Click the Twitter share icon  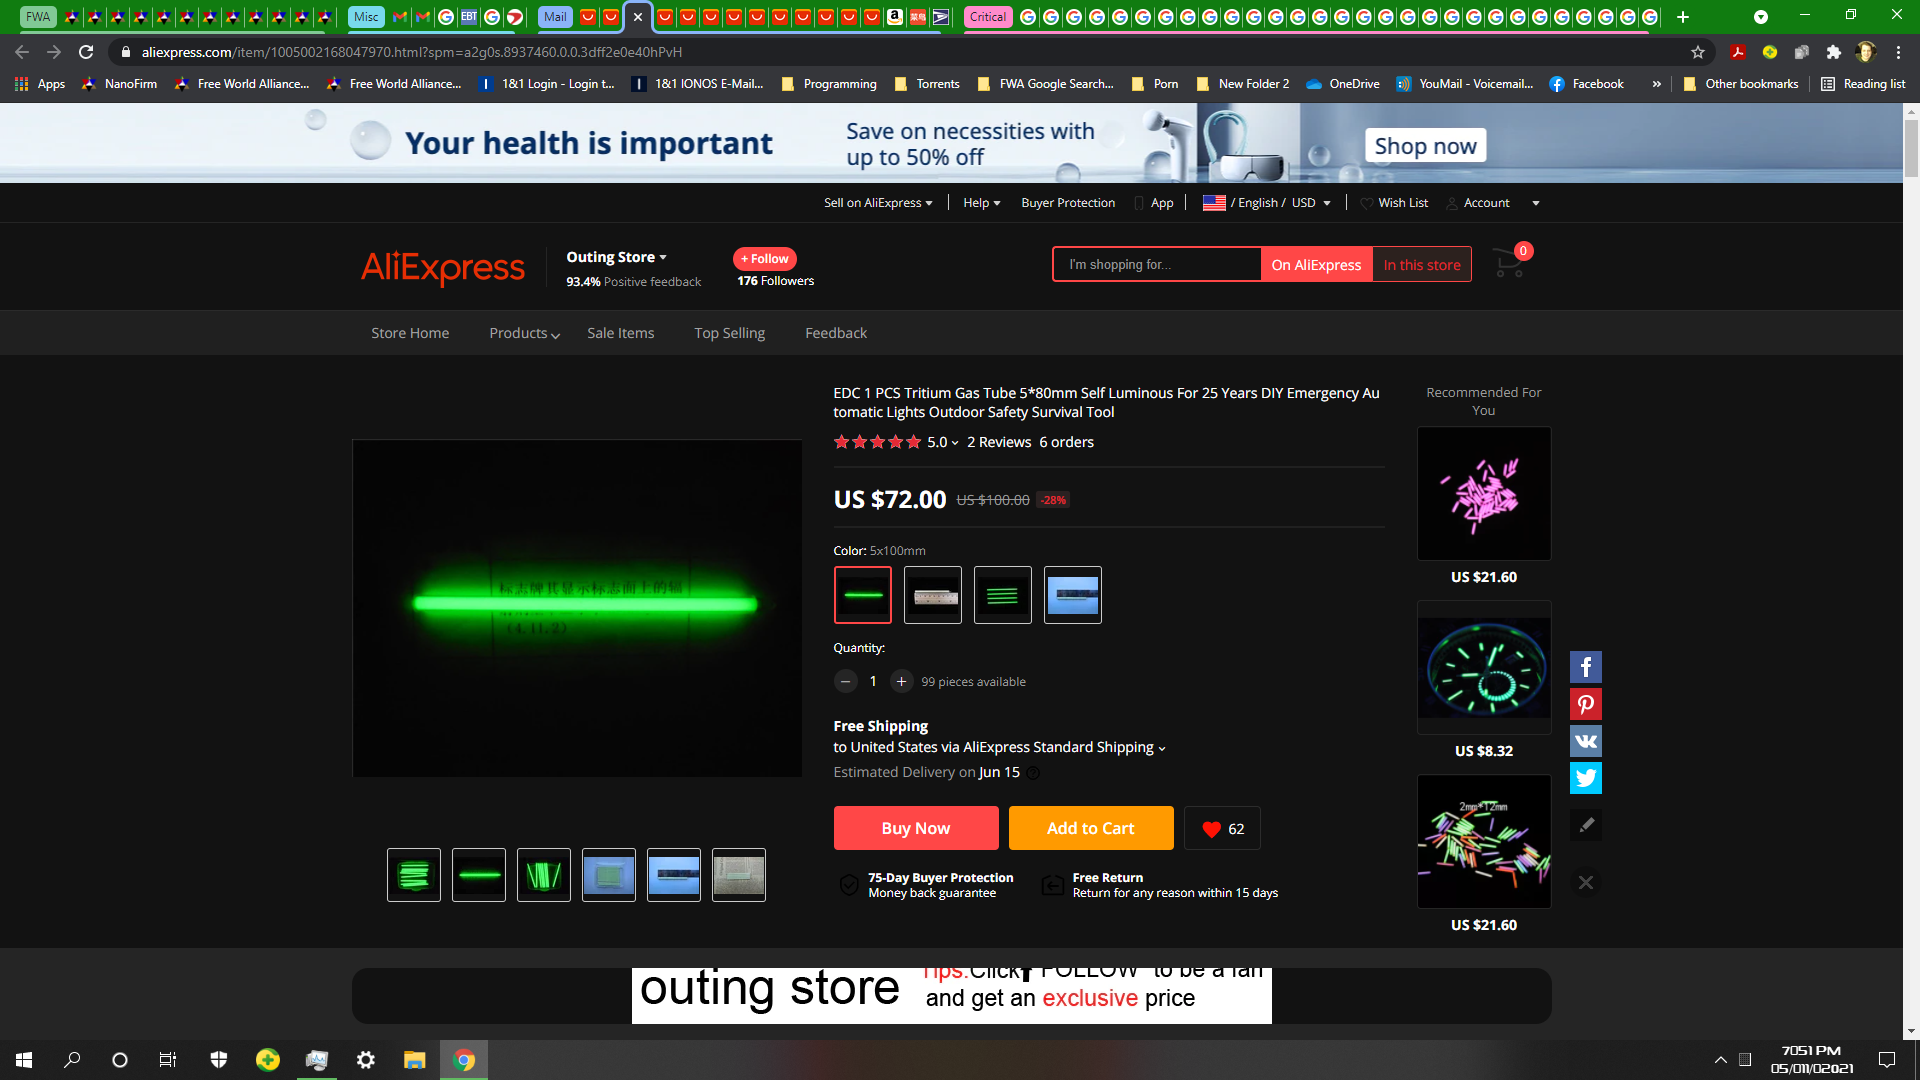[1585, 778]
